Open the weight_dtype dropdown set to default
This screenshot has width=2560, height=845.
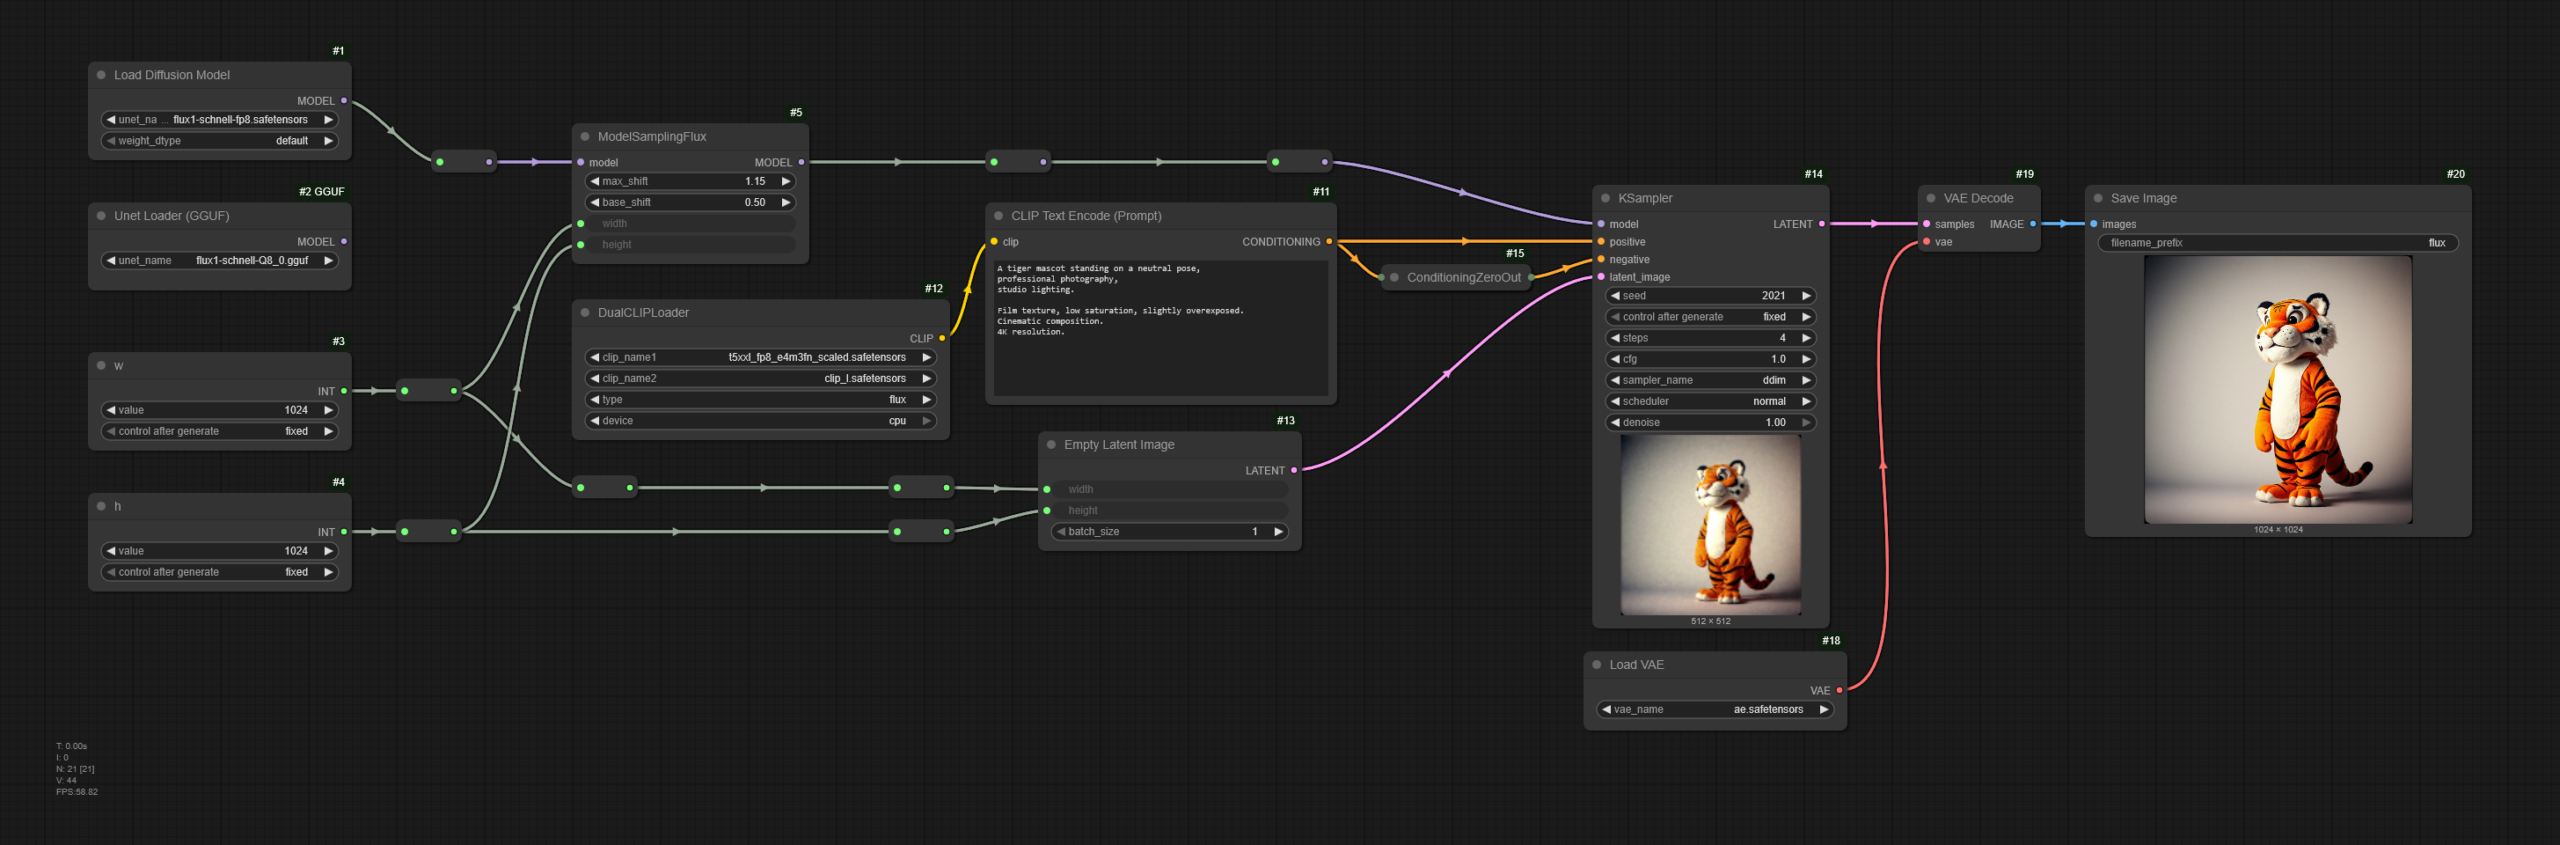point(219,141)
